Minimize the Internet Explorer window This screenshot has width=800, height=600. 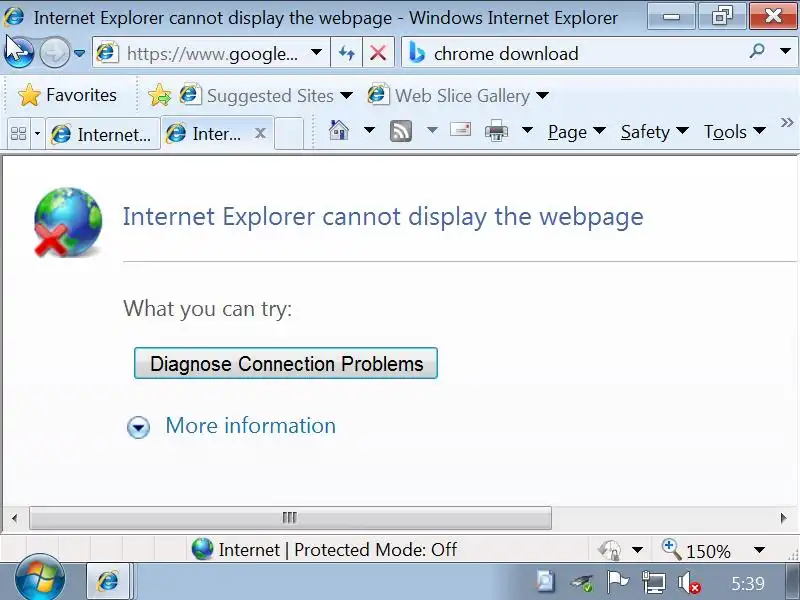[672, 16]
